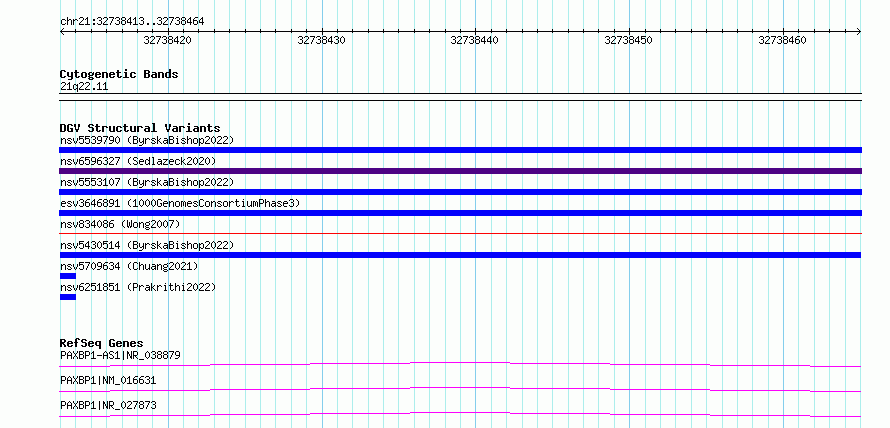Open gene PAXBP1|NR_027873 label
The image size is (890, 428).
(x=108, y=405)
